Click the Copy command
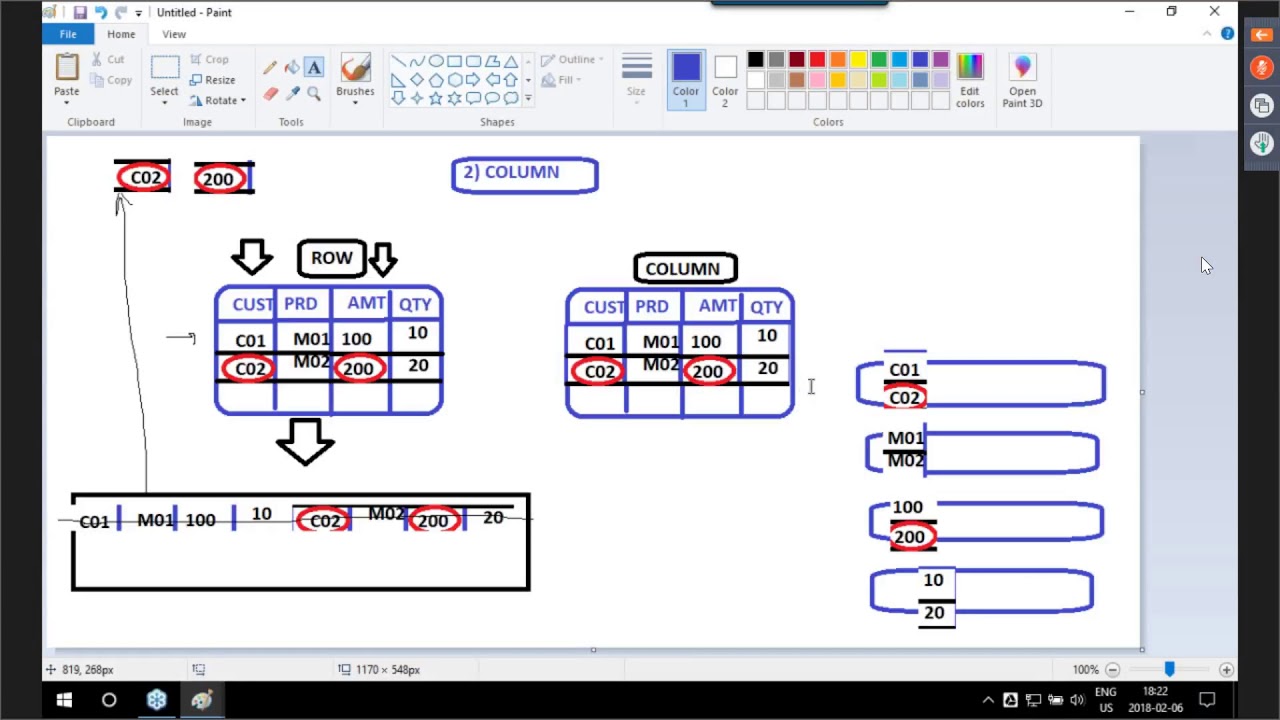 point(110,80)
